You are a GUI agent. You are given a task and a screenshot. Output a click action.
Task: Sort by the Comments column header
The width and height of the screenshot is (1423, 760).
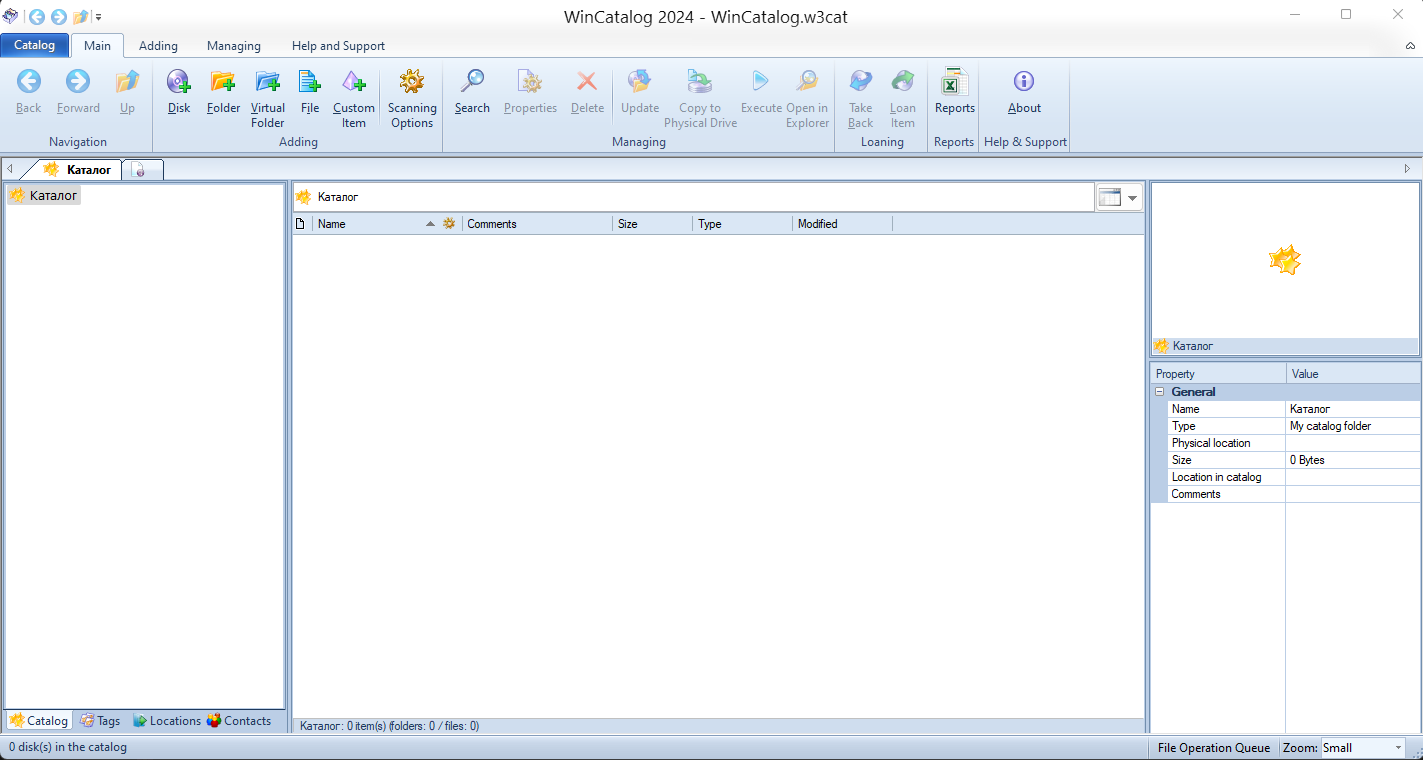click(x=538, y=224)
